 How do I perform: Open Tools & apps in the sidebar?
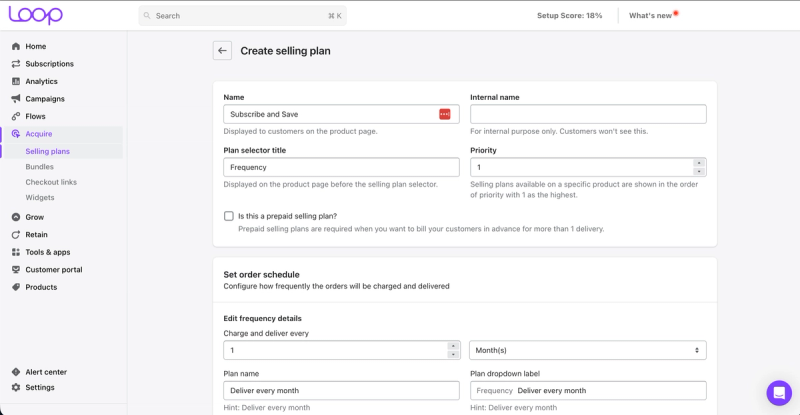[48, 252]
